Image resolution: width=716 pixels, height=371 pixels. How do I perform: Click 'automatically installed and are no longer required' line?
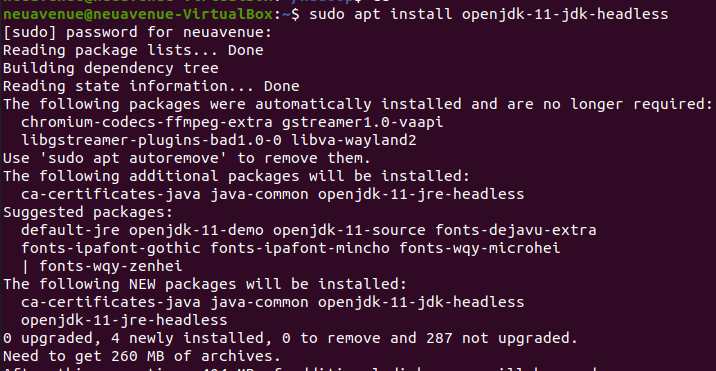[x=358, y=105]
